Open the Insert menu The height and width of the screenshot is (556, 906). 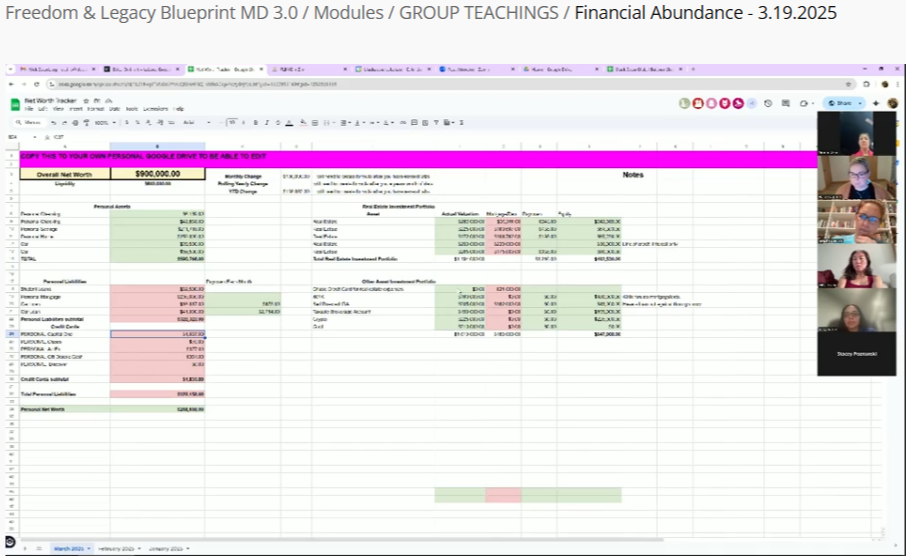click(x=76, y=109)
